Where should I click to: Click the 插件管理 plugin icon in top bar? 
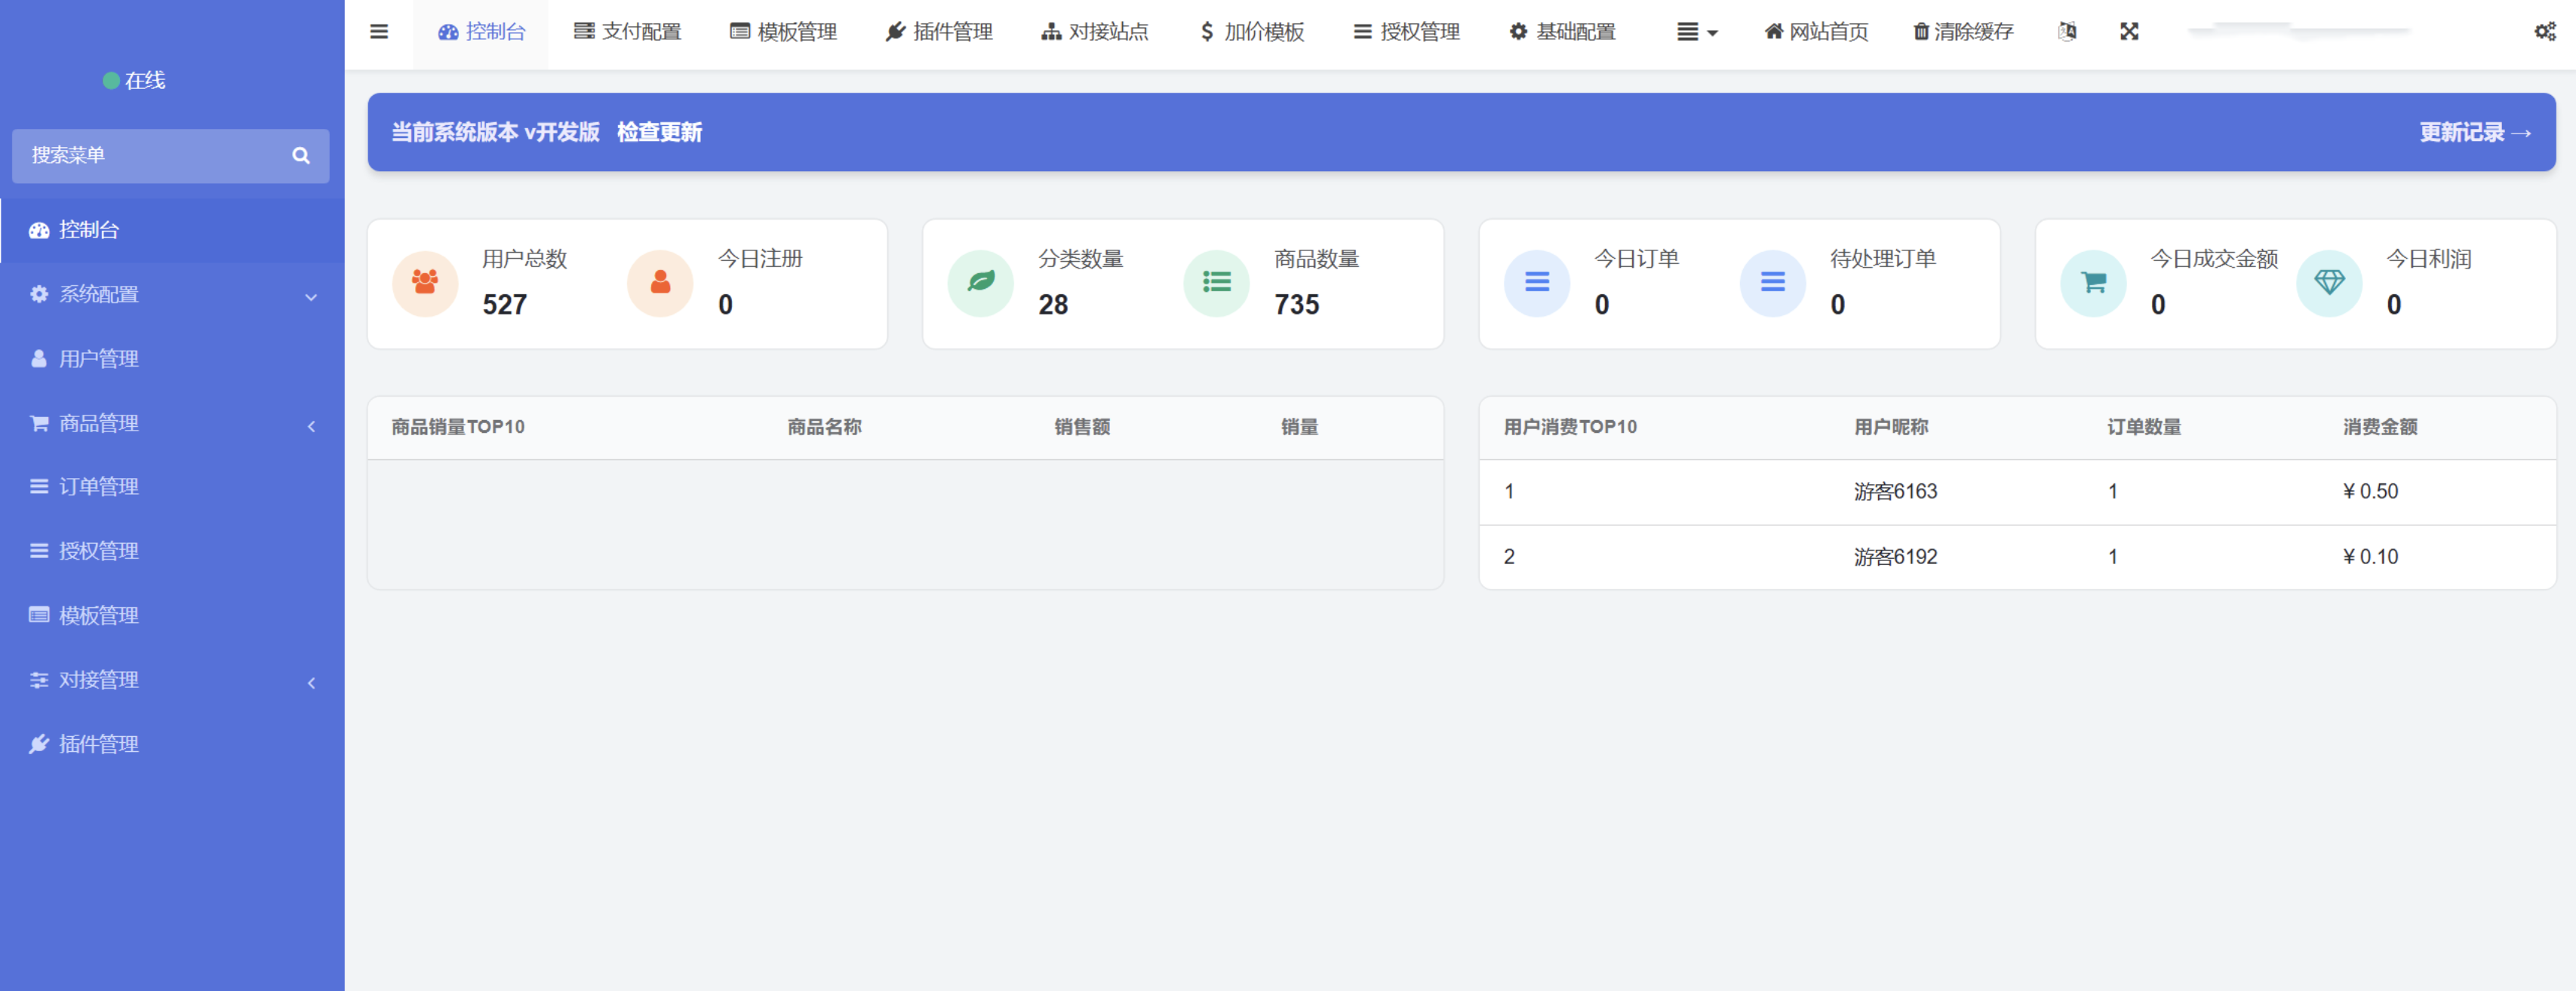pyautogui.click(x=895, y=31)
